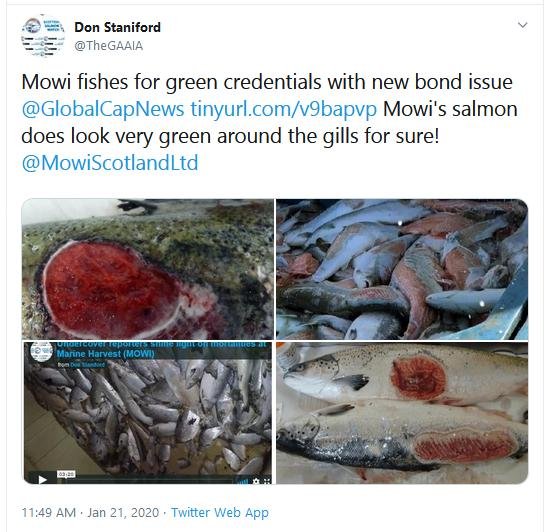The height and width of the screenshot is (532, 549).
Task: Adjust the video volume bars
Action: point(242,482)
